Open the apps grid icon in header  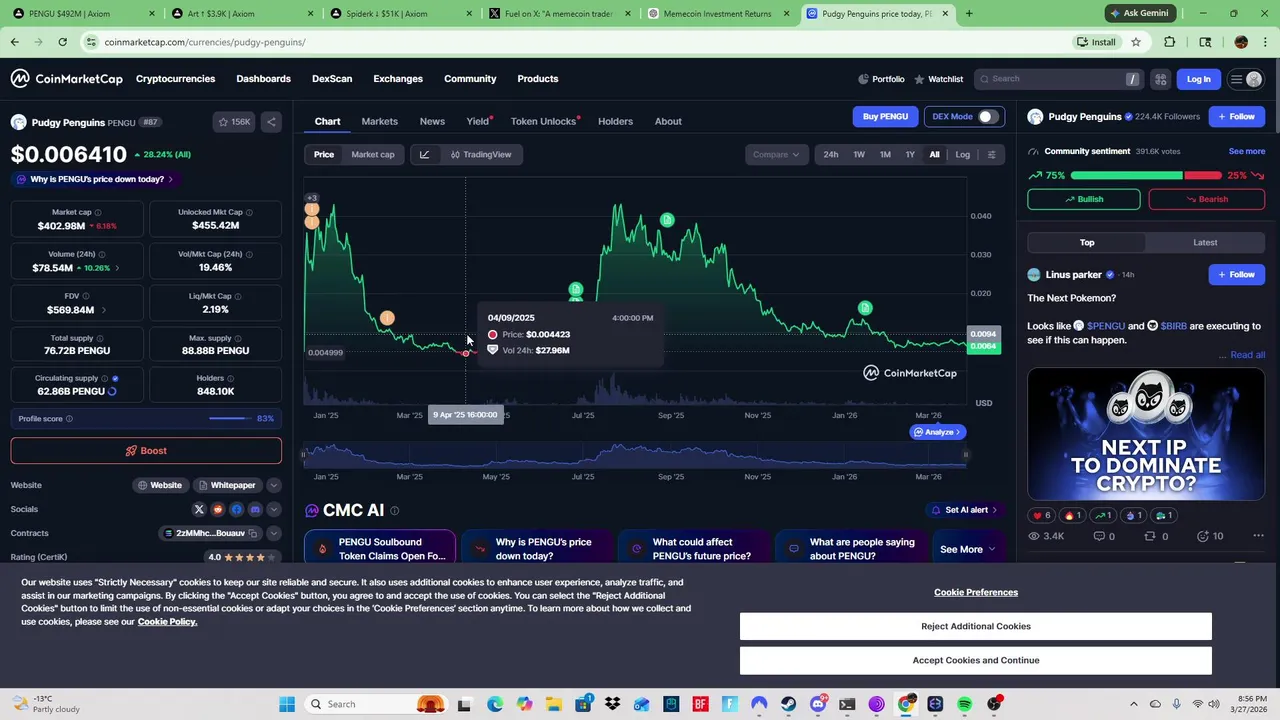tap(1160, 79)
